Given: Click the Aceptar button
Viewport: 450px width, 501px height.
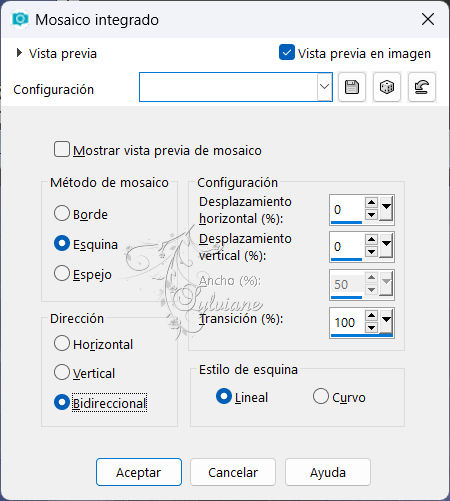Looking at the screenshot, I should coord(139,472).
